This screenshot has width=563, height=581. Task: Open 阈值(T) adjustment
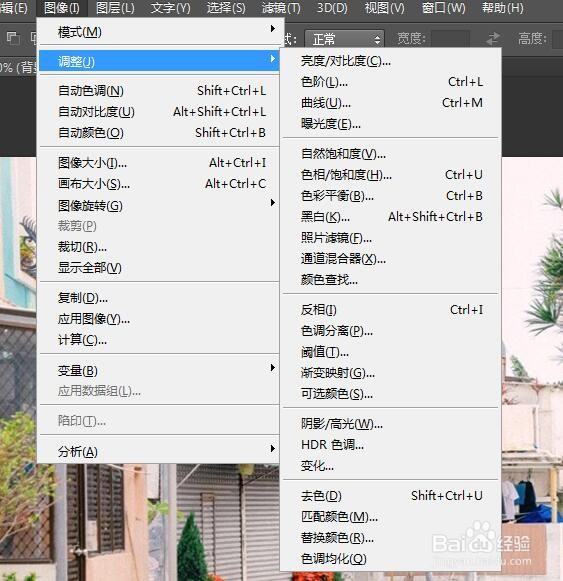[390, 352]
